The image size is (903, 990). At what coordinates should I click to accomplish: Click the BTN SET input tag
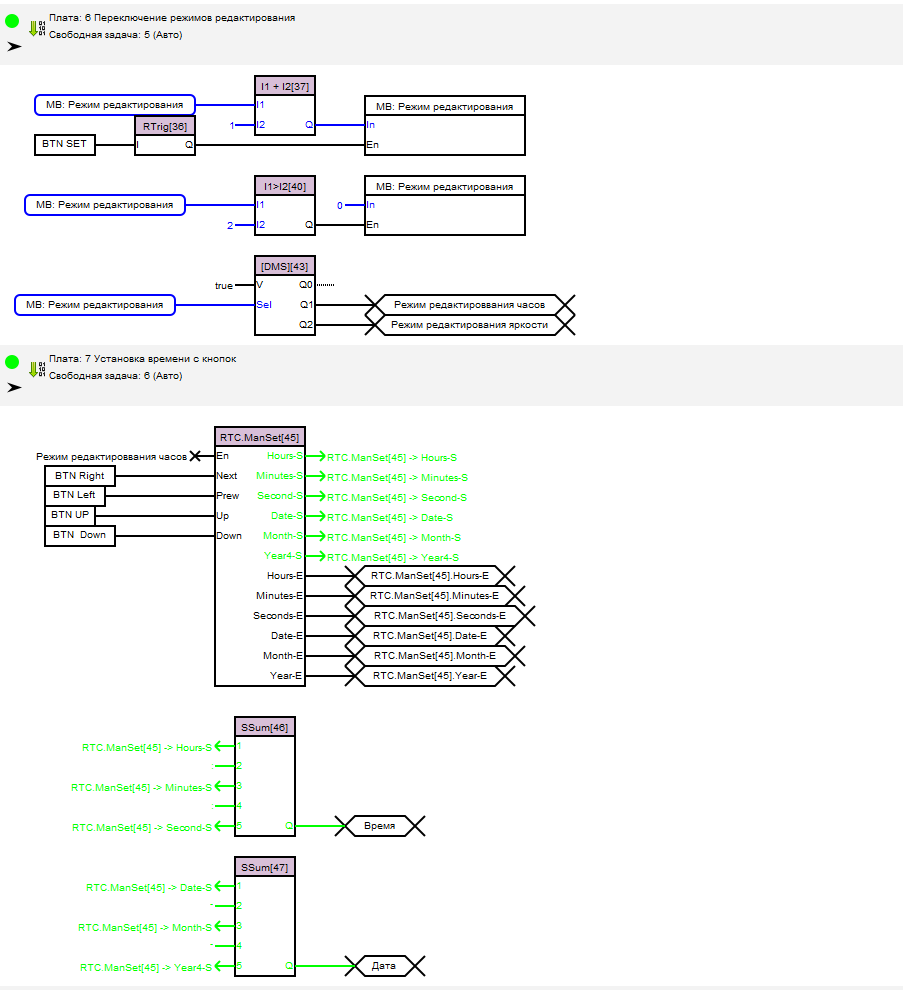(64, 145)
